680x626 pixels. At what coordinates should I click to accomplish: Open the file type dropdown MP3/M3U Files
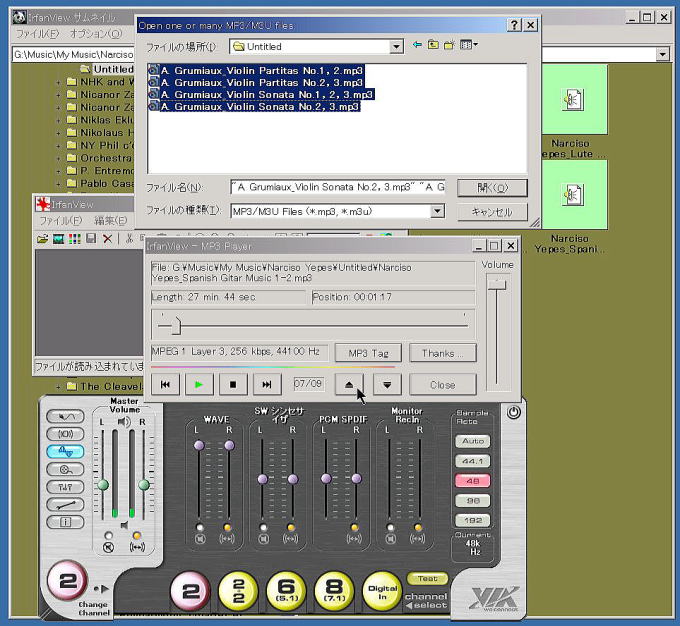pos(438,211)
